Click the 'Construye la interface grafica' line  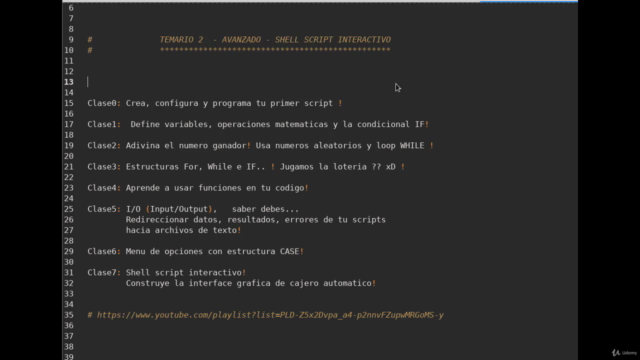(251, 283)
